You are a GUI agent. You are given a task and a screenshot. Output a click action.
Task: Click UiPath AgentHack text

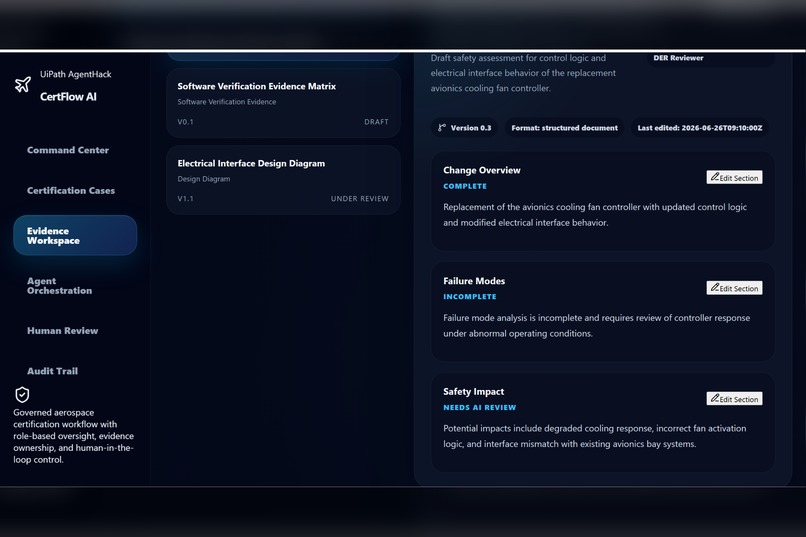76,74
